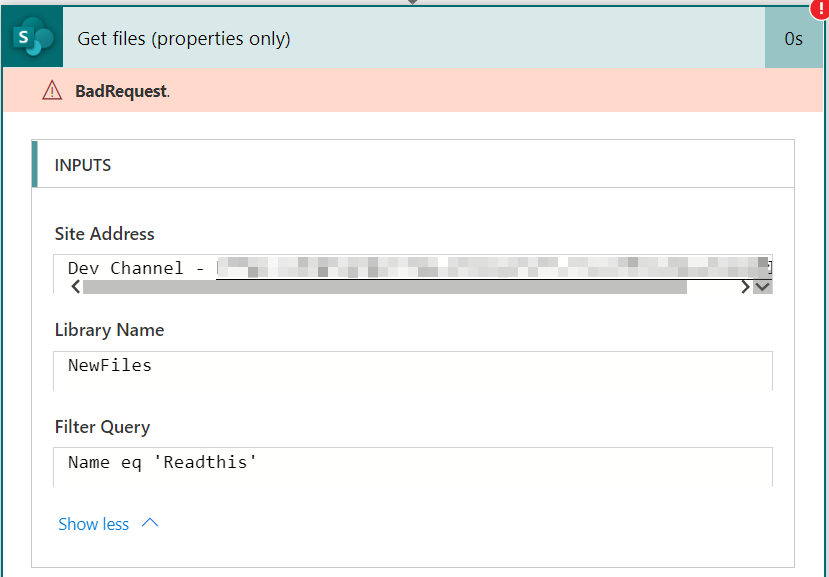Click the Site Address horizontal scrollbar thumb
The height and width of the screenshot is (577, 829).
(385, 287)
